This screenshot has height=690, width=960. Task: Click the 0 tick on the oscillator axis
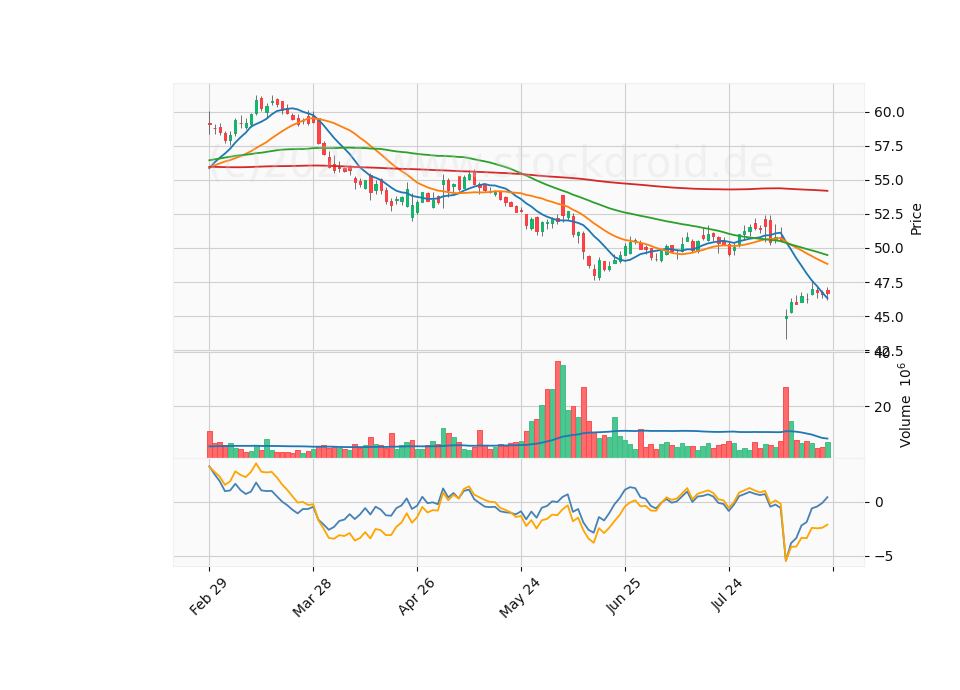tap(879, 503)
